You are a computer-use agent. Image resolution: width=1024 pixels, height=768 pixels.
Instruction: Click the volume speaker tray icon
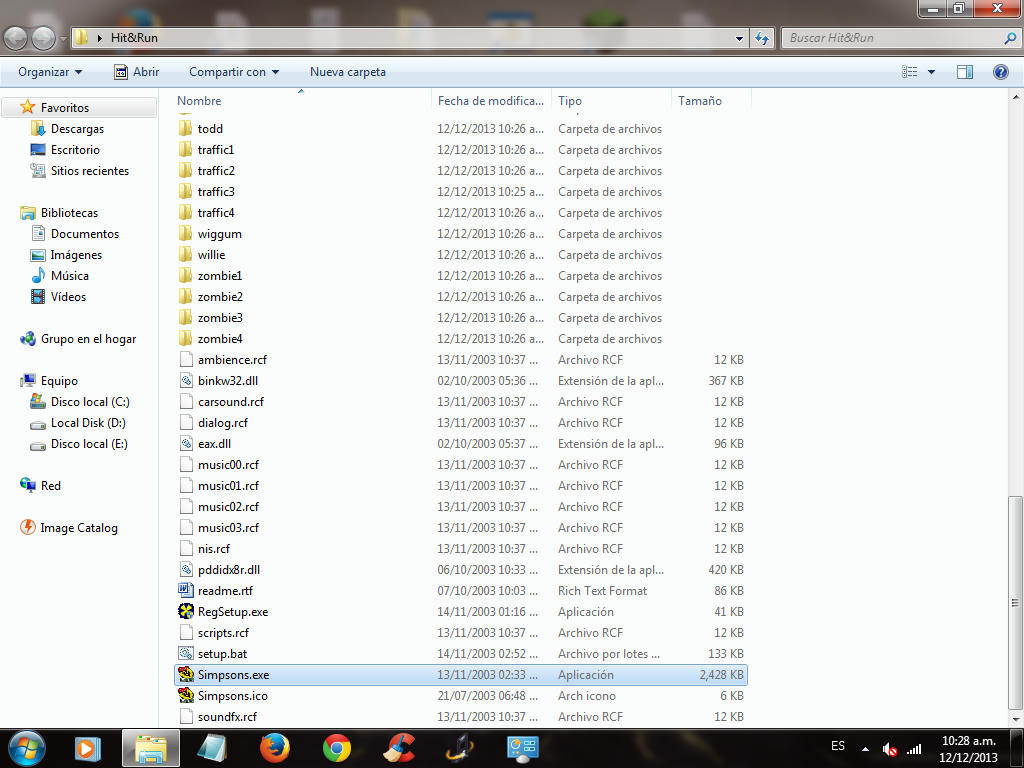click(x=889, y=749)
